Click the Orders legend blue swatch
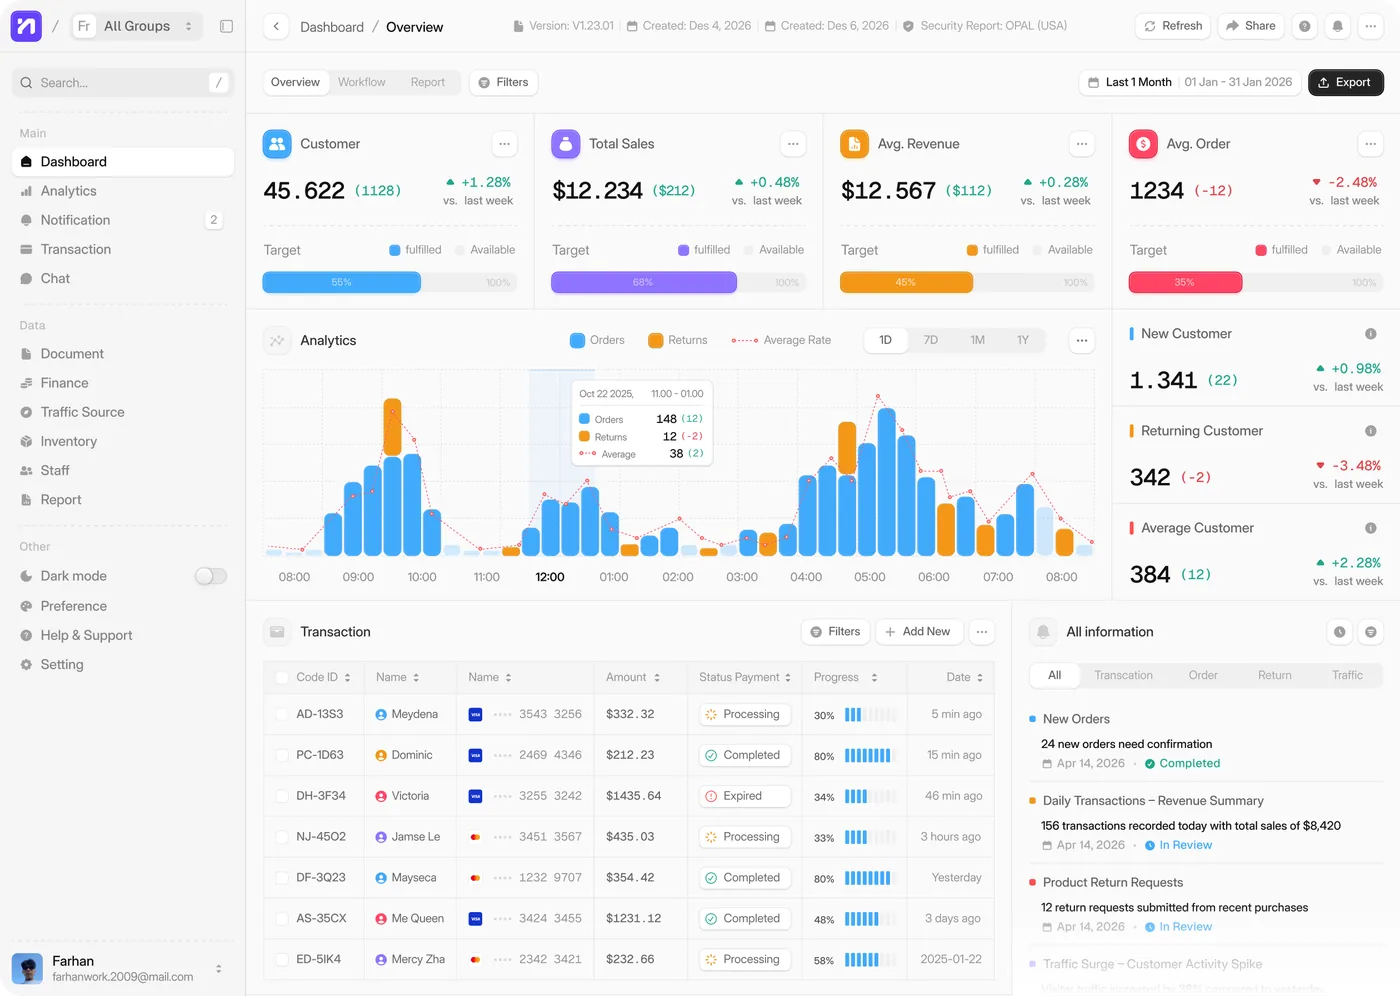Screen dimensions: 1400x996 [x=577, y=340]
